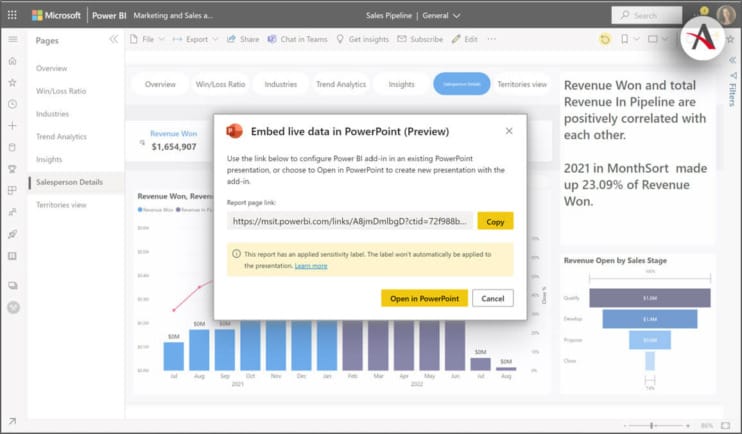742x434 pixels.
Task: Open Workspaces icon in left sidebar
Action: [x=13, y=285]
